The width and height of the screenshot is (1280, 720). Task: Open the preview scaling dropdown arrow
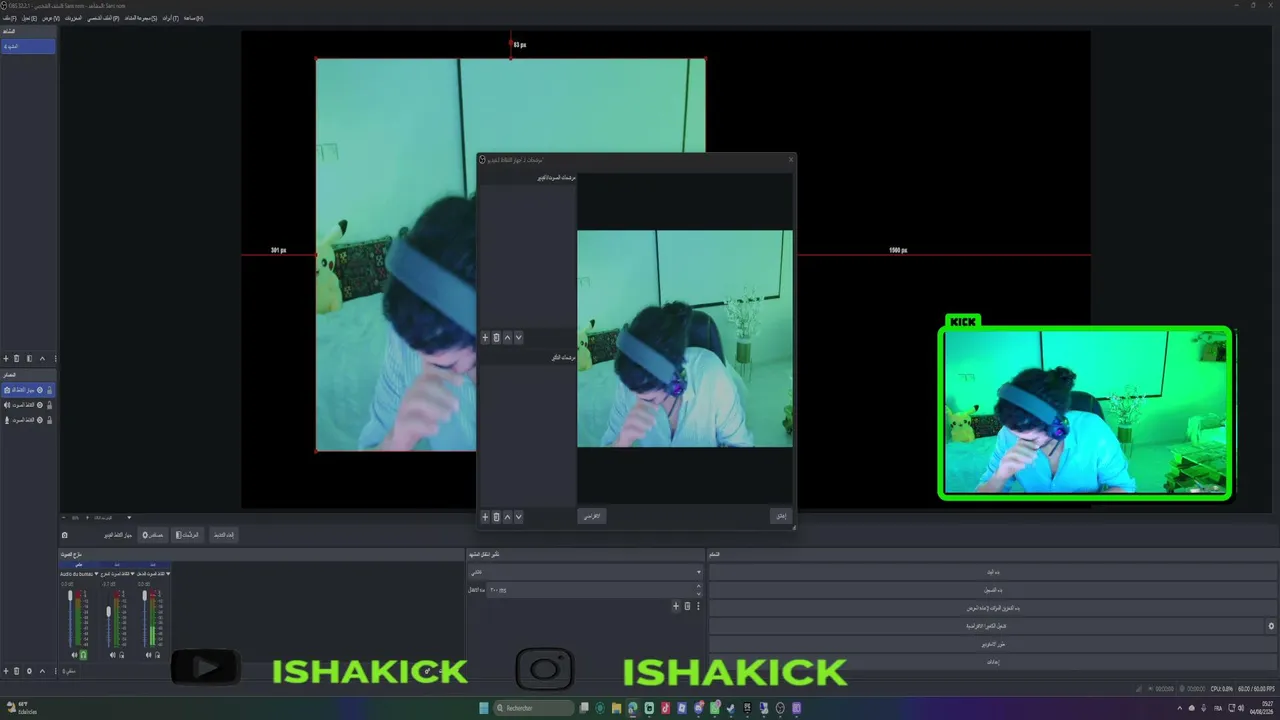pyautogui.click(x=129, y=518)
